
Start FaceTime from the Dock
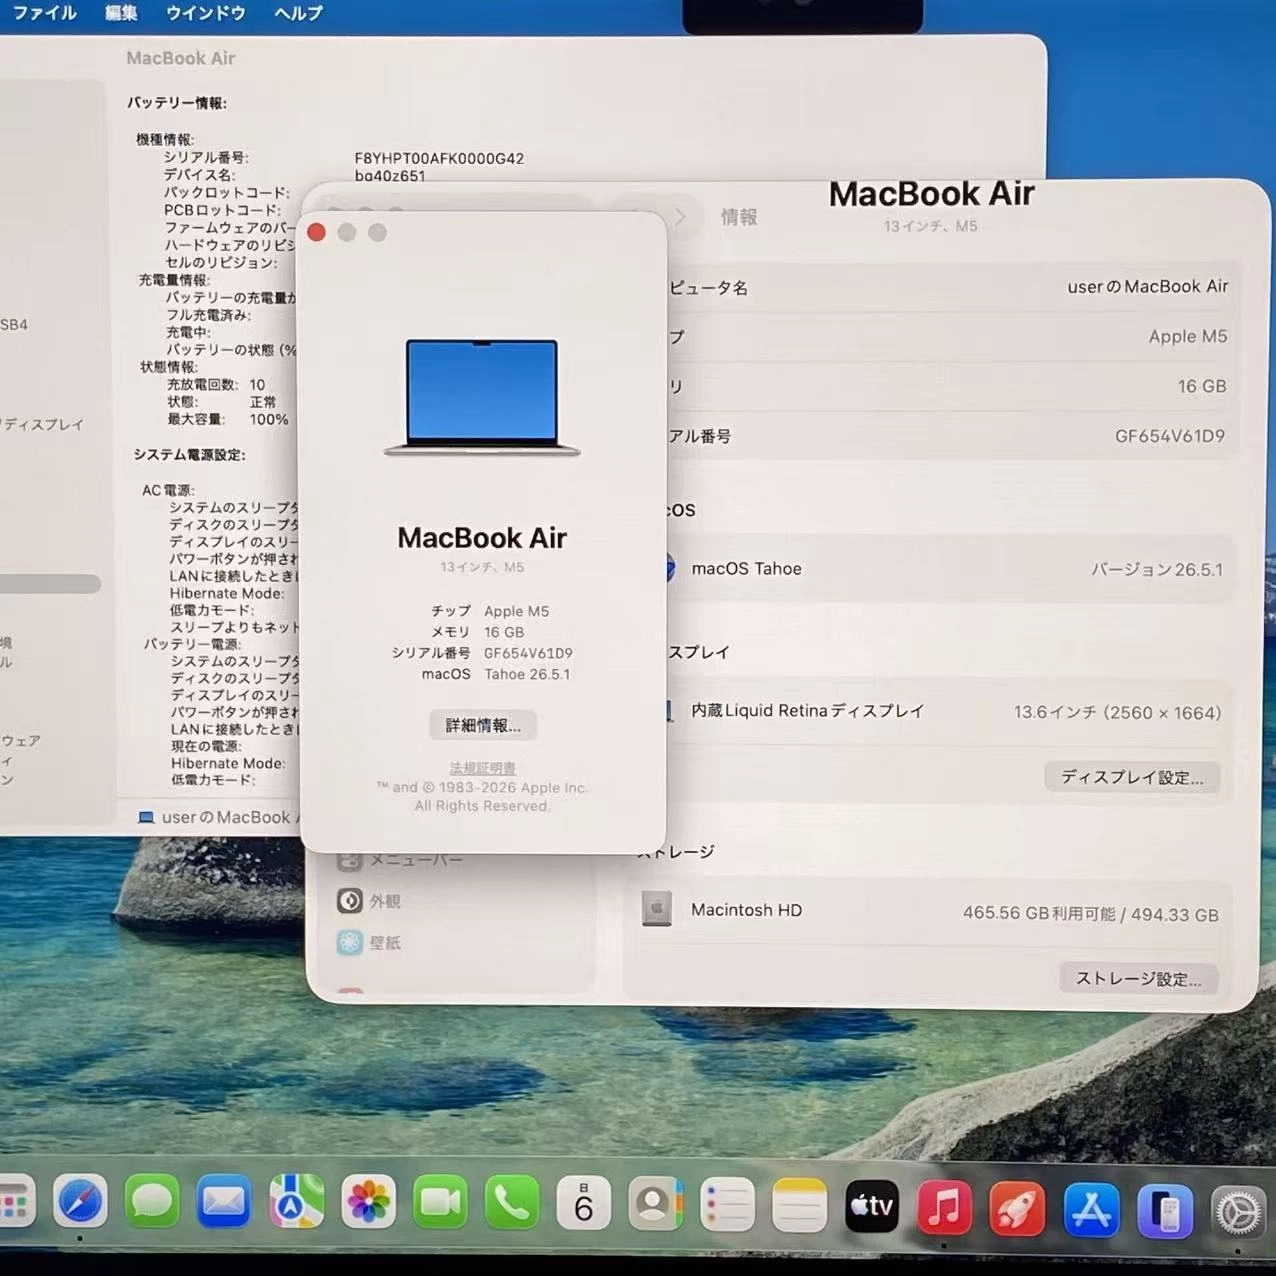(x=440, y=1202)
